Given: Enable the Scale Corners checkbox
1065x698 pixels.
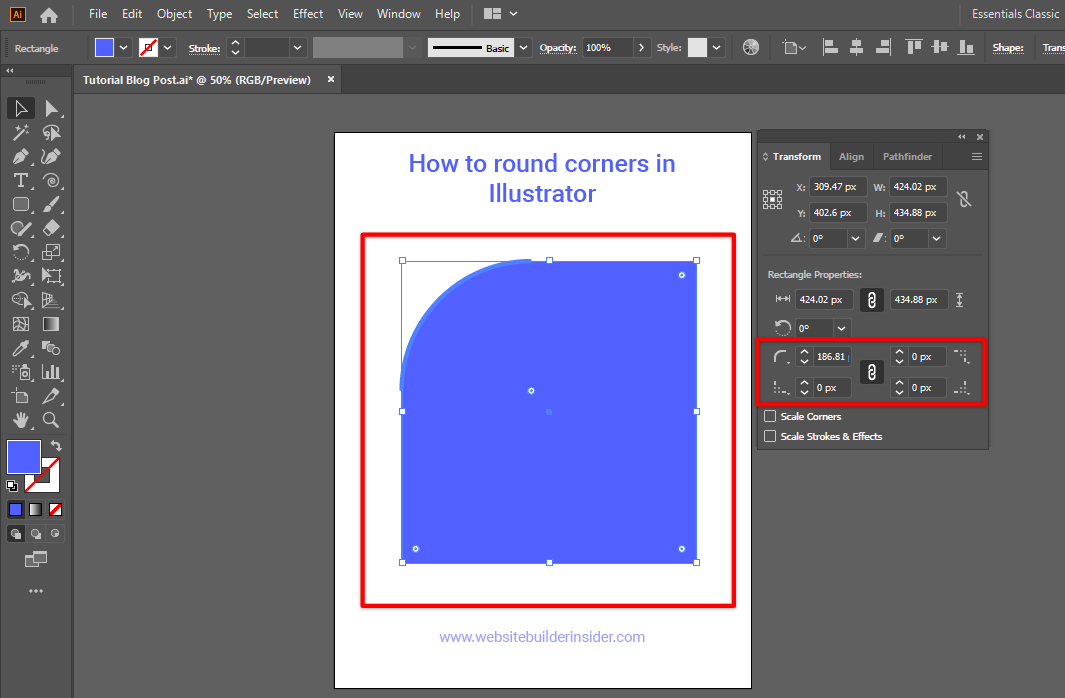Looking at the screenshot, I should [x=770, y=416].
